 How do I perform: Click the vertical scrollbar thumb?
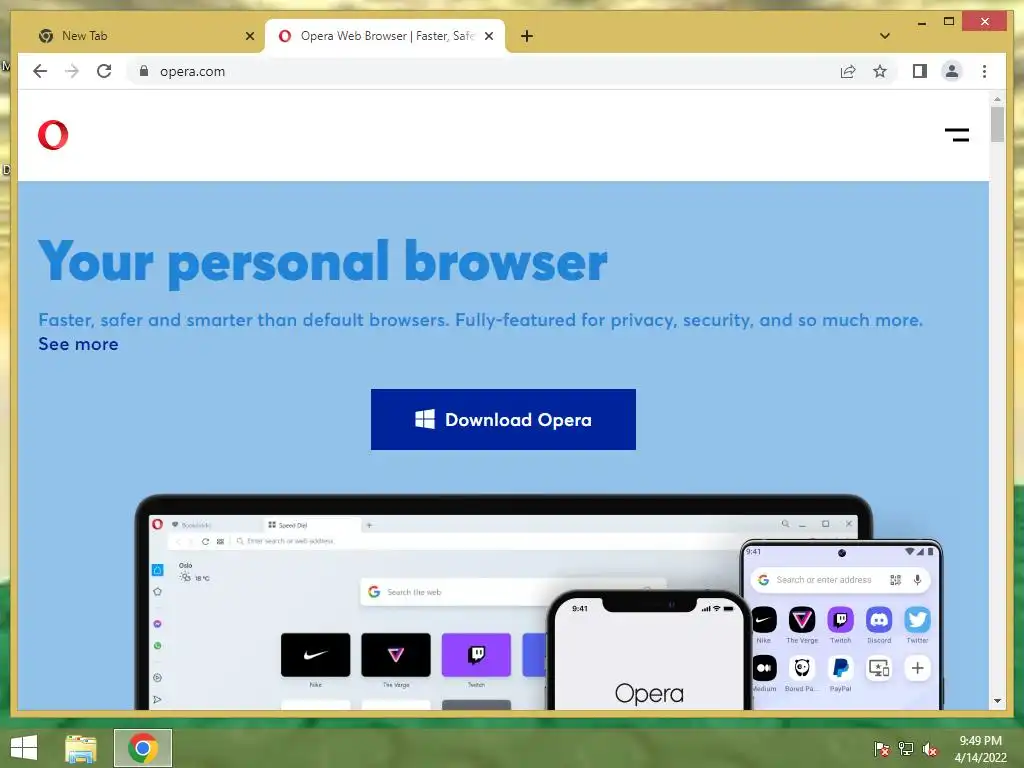pyautogui.click(x=997, y=124)
